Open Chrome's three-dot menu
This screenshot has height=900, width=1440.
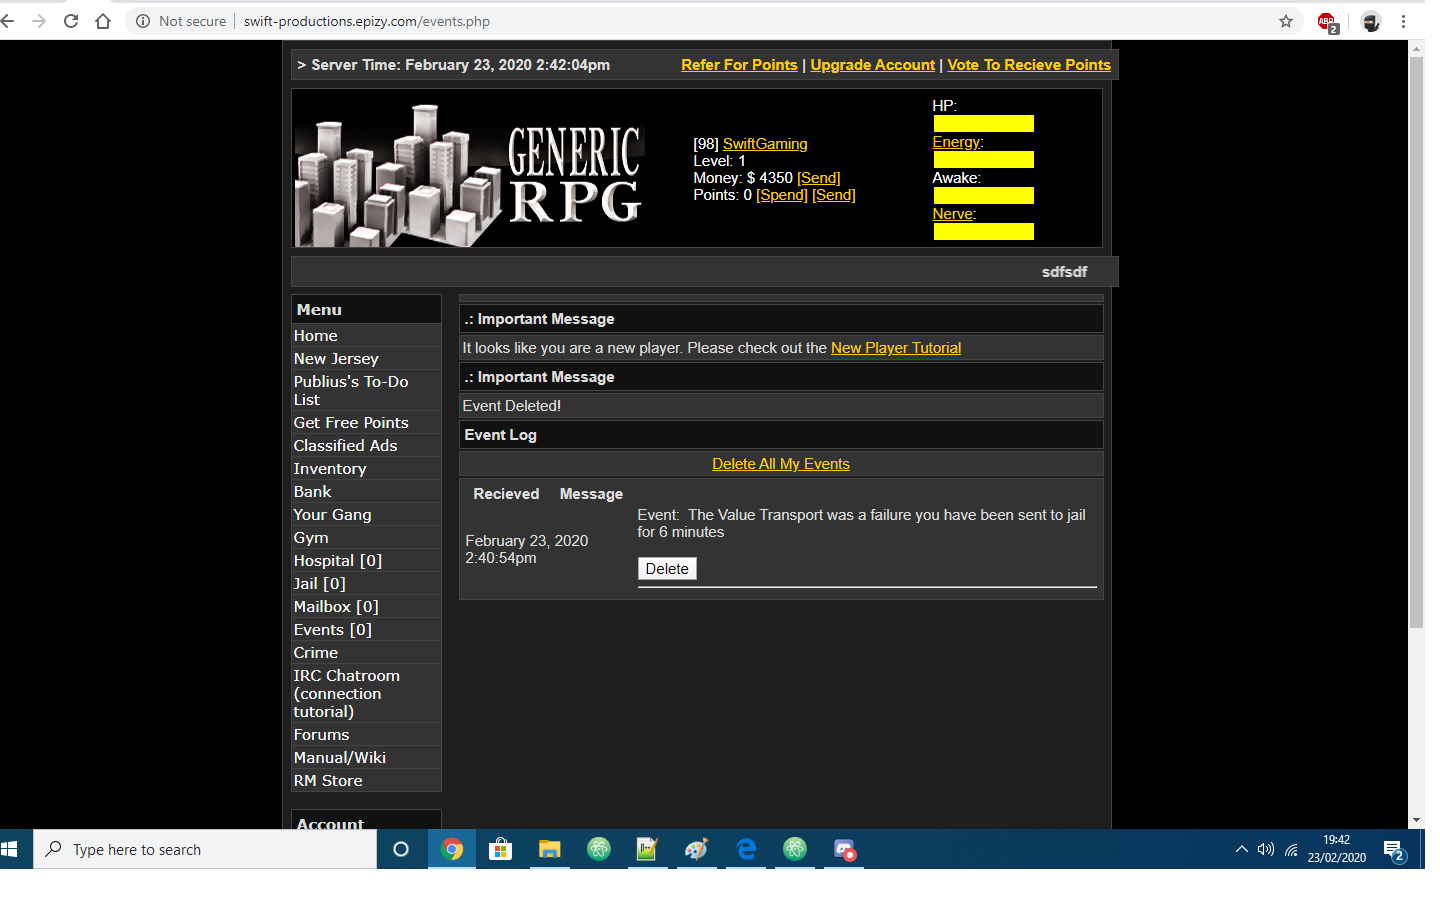click(x=1404, y=21)
